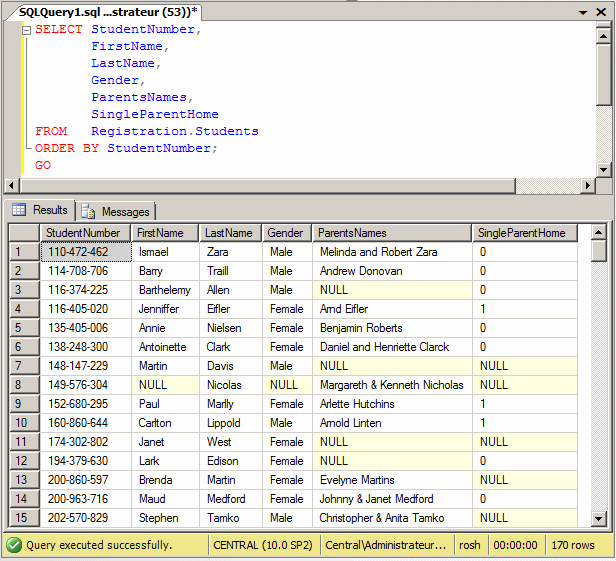This screenshot has width=616, height=561.
Task: Results grid scrollbar down arrow
Action: (598, 519)
